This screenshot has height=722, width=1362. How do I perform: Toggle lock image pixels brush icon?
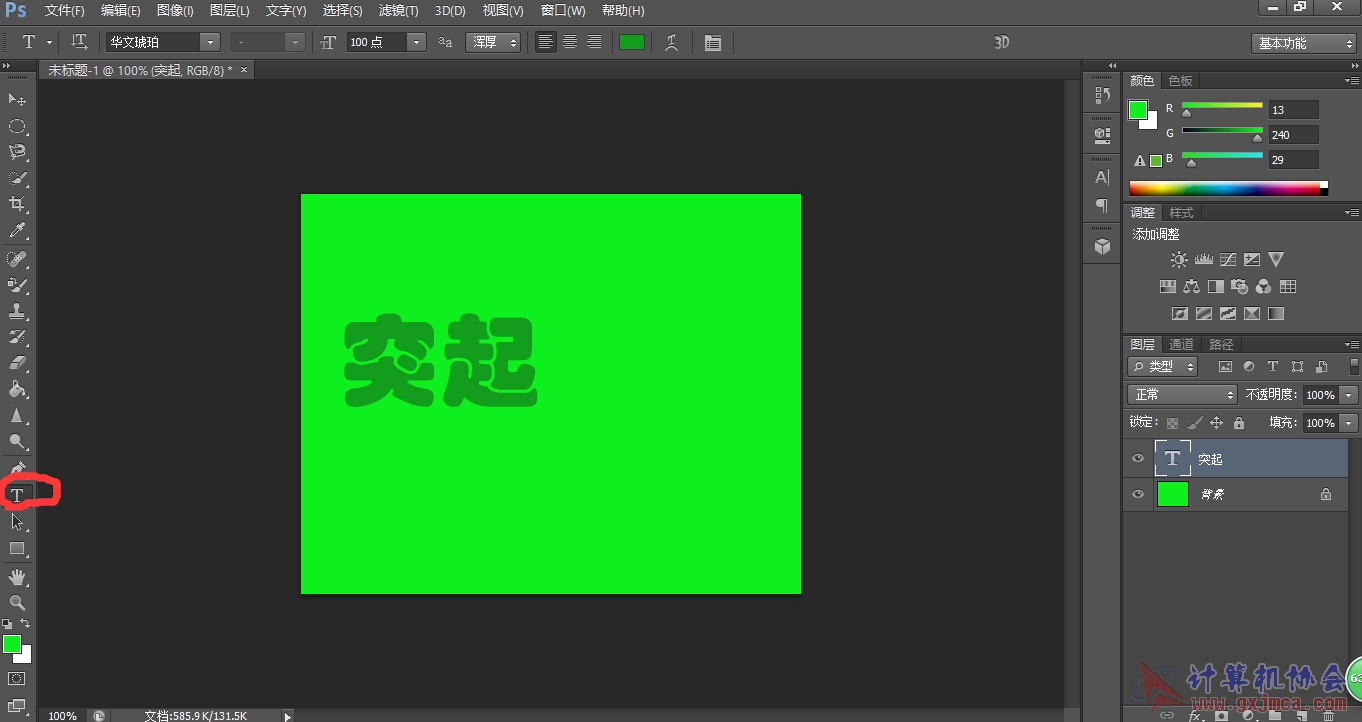coord(1194,423)
